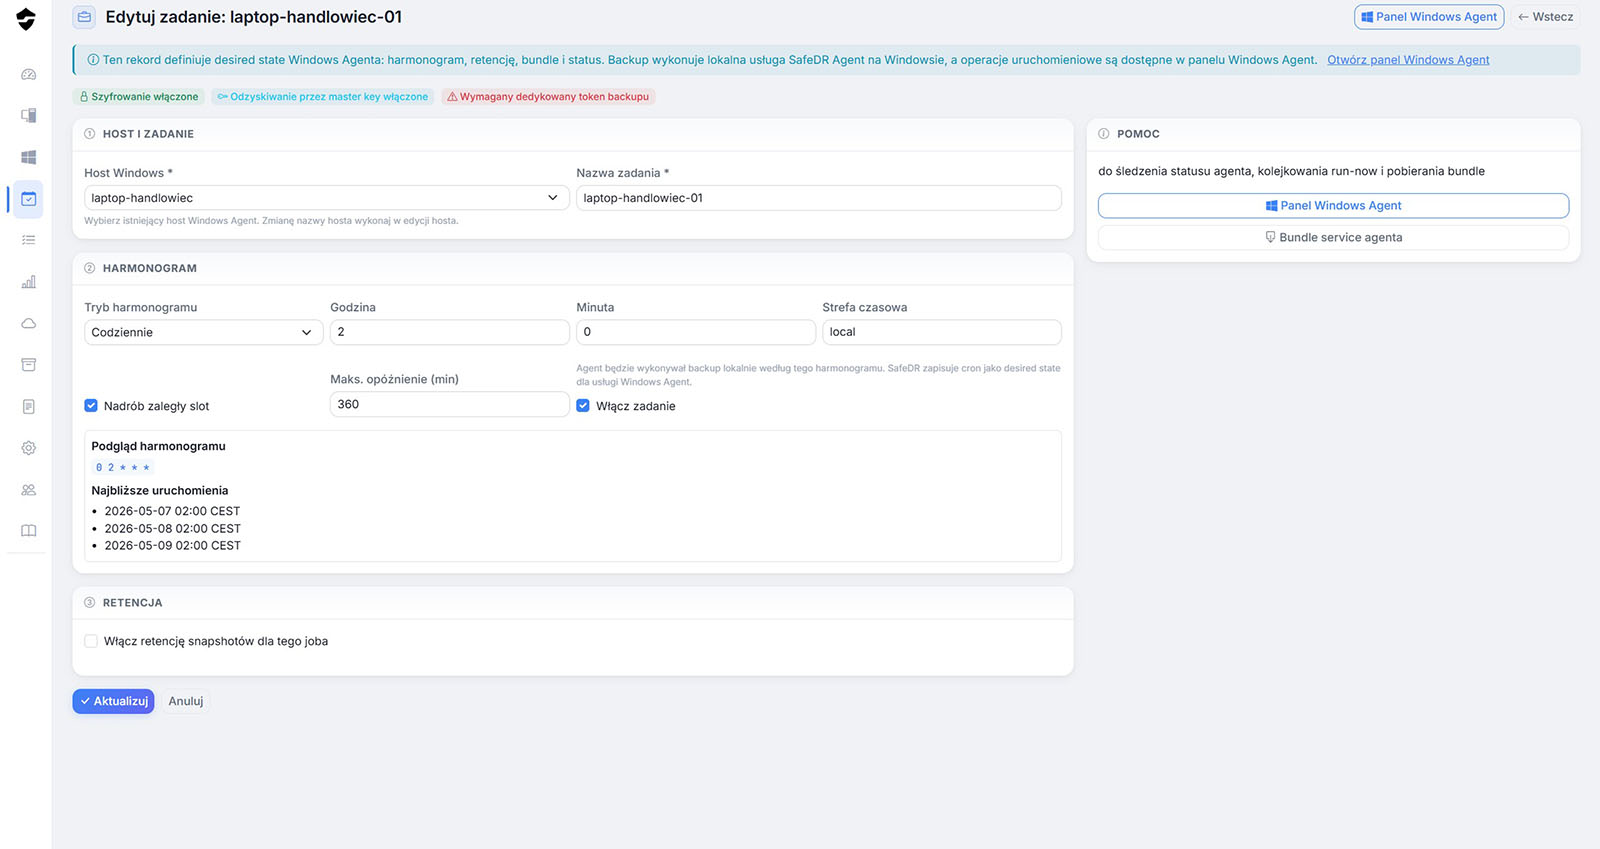Open the bar chart reports sidebar icon

pos(29,282)
